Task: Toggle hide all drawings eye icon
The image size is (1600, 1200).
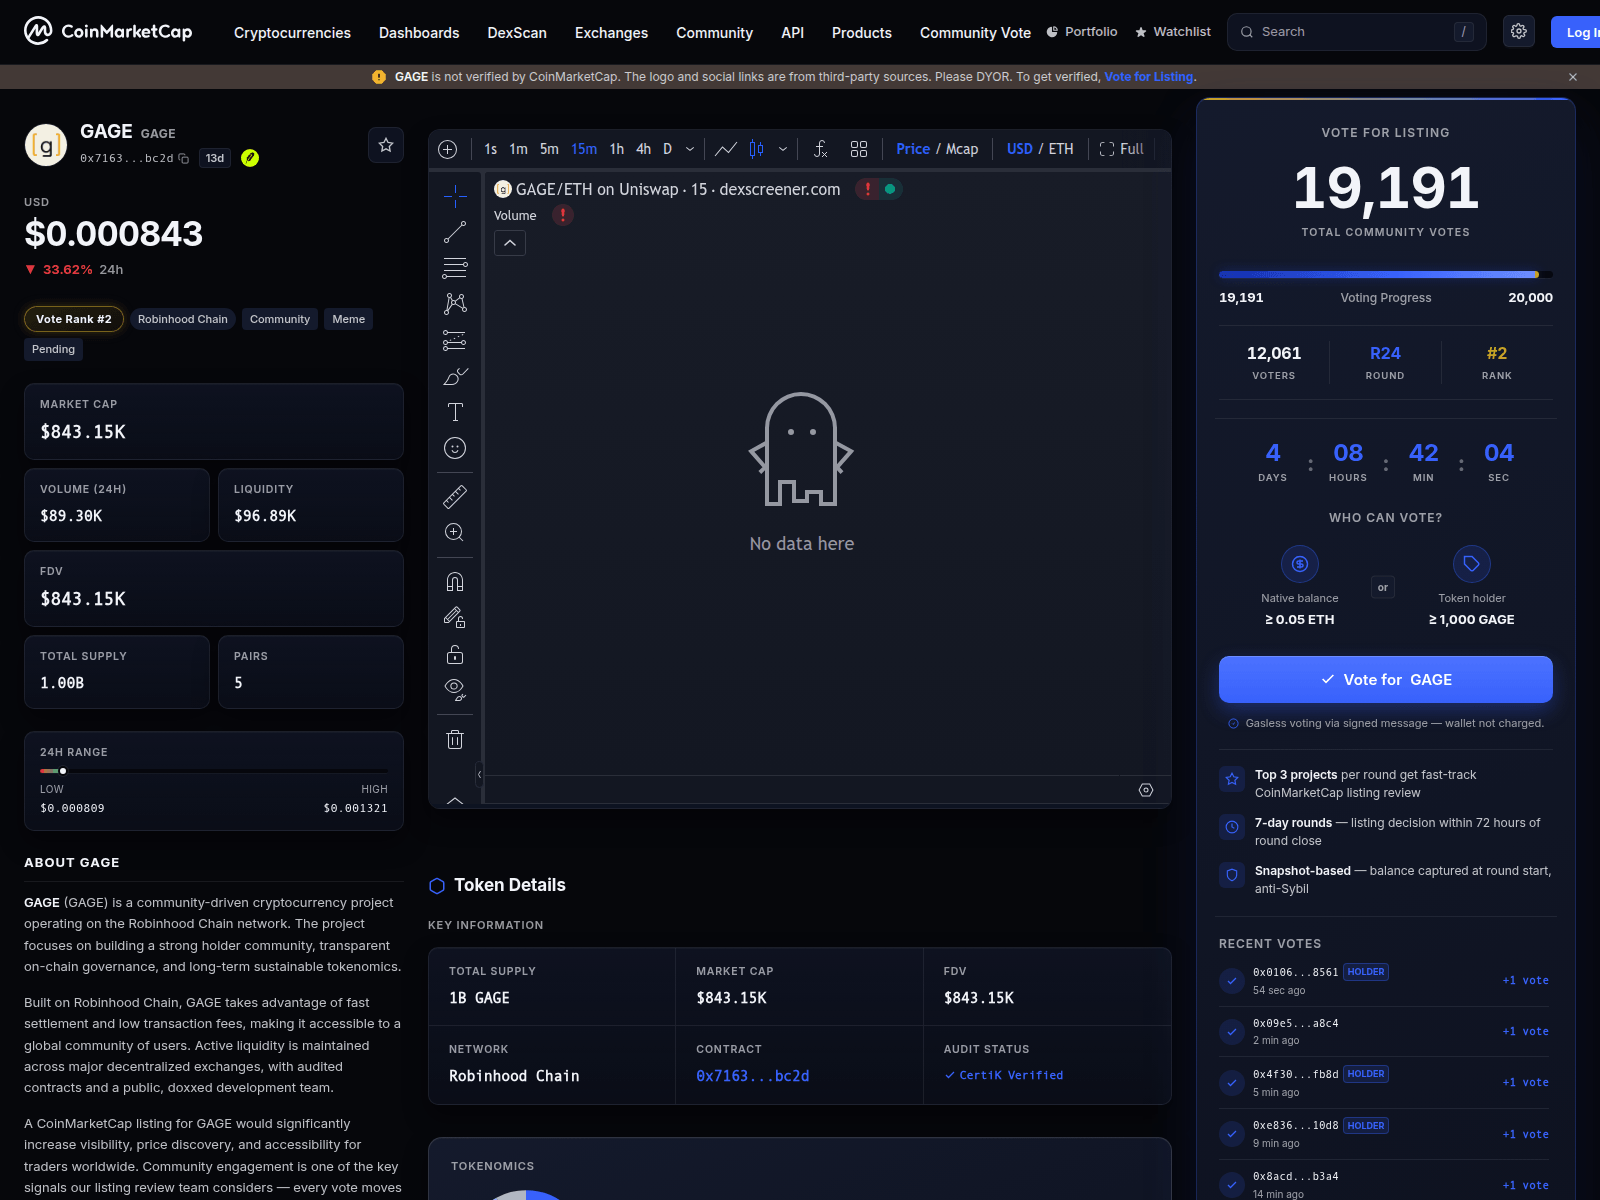Action: (455, 690)
